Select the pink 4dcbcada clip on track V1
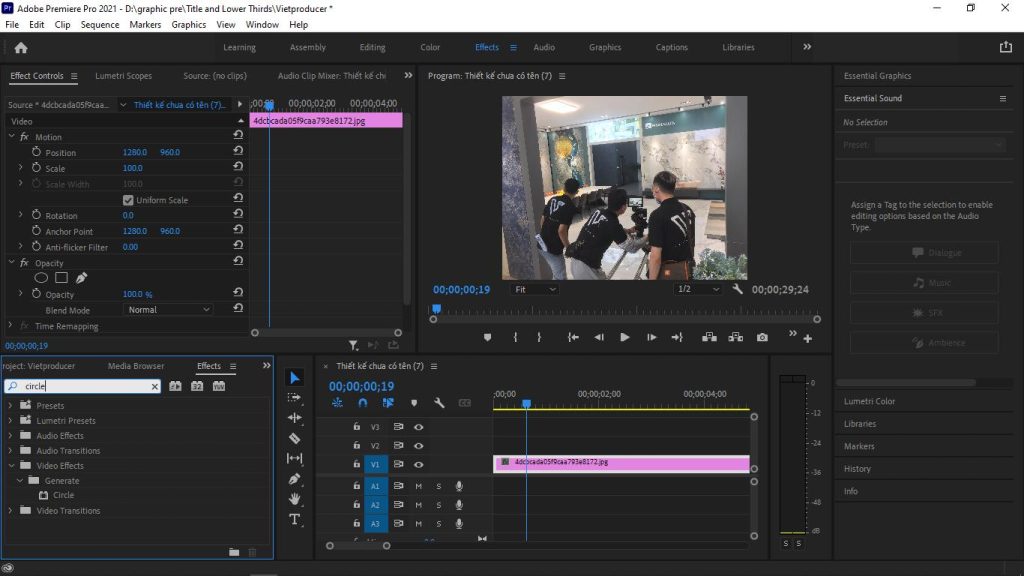1024x576 pixels. (x=620, y=463)
